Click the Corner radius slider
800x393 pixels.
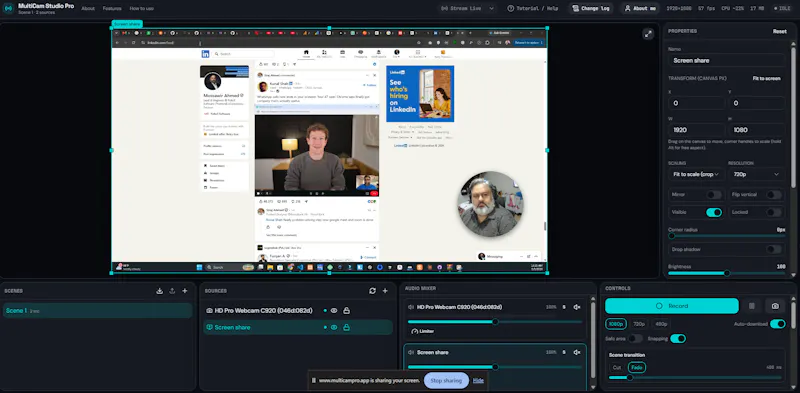click(x=727, y=236)
